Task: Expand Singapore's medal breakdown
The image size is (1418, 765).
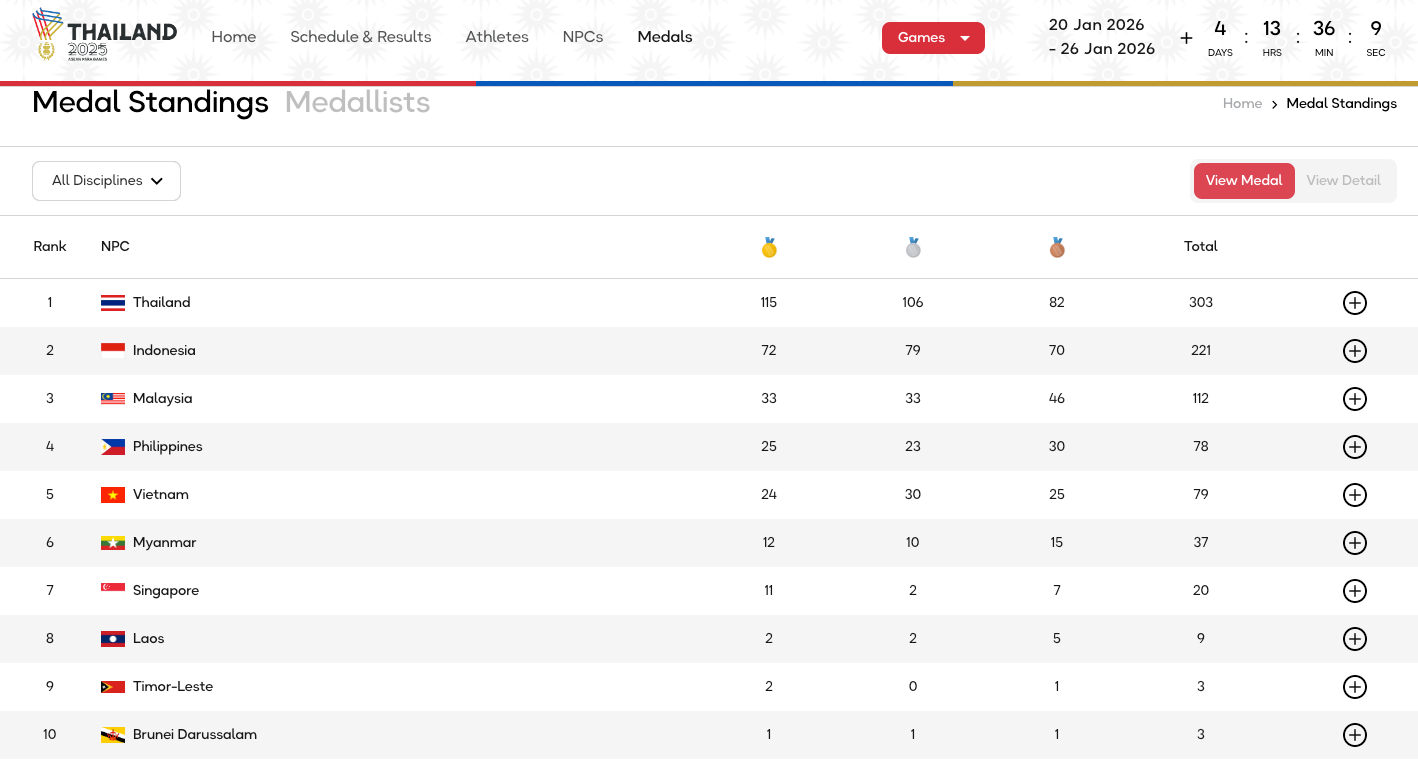Action: [x=1354, y=591]
